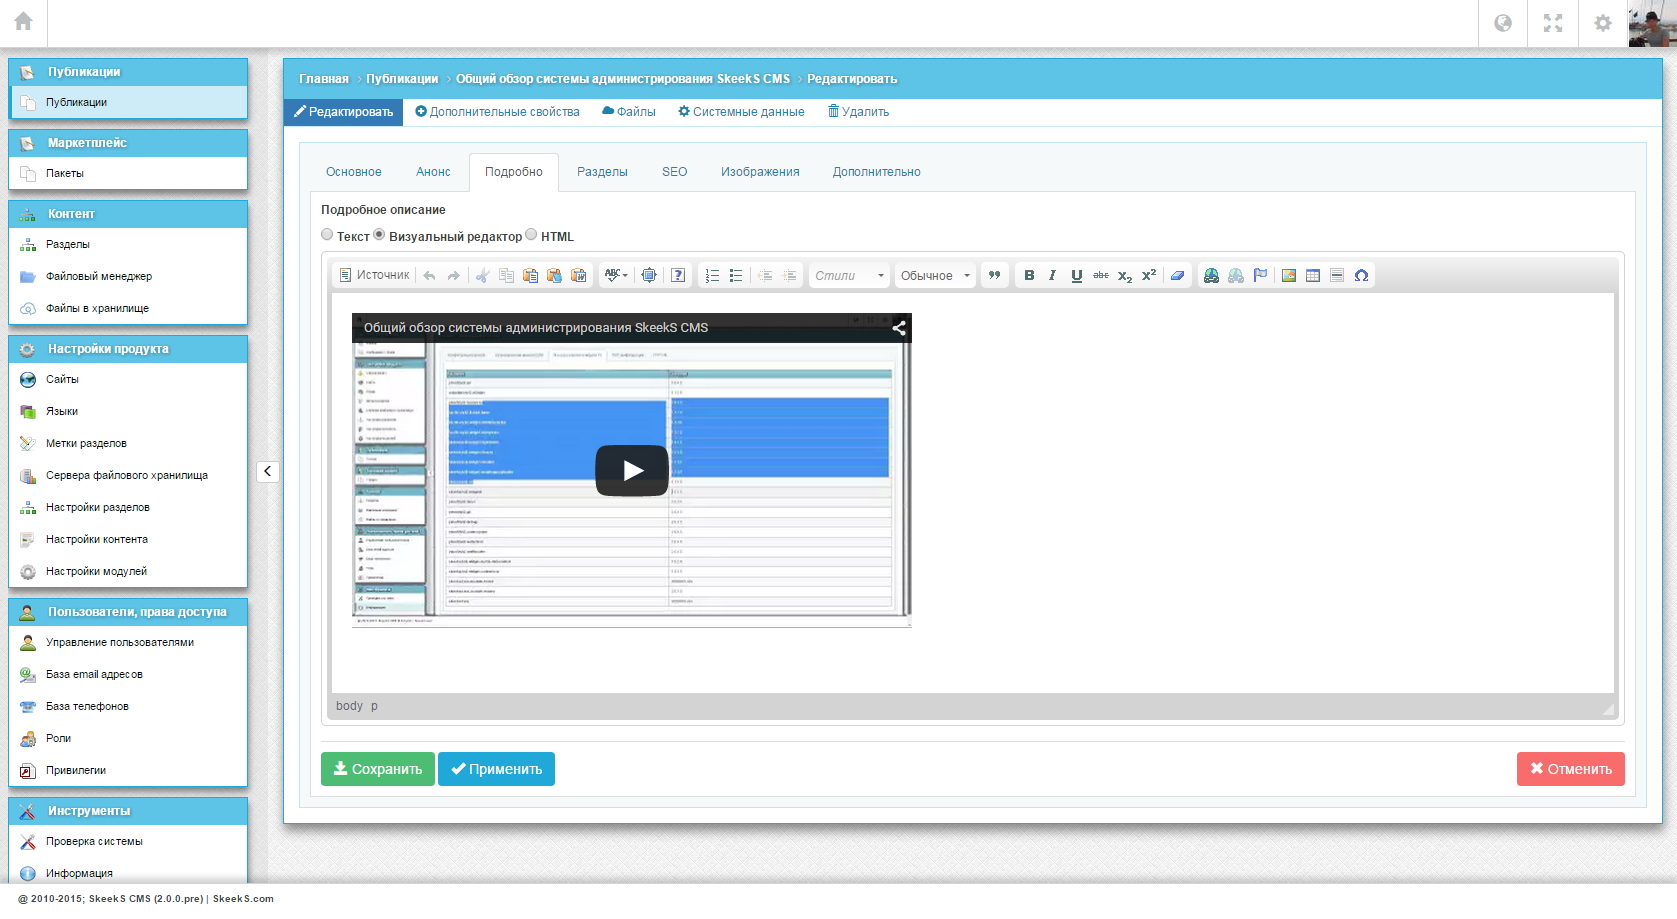Paste from clipboard icon

click(x=530, y=275)
